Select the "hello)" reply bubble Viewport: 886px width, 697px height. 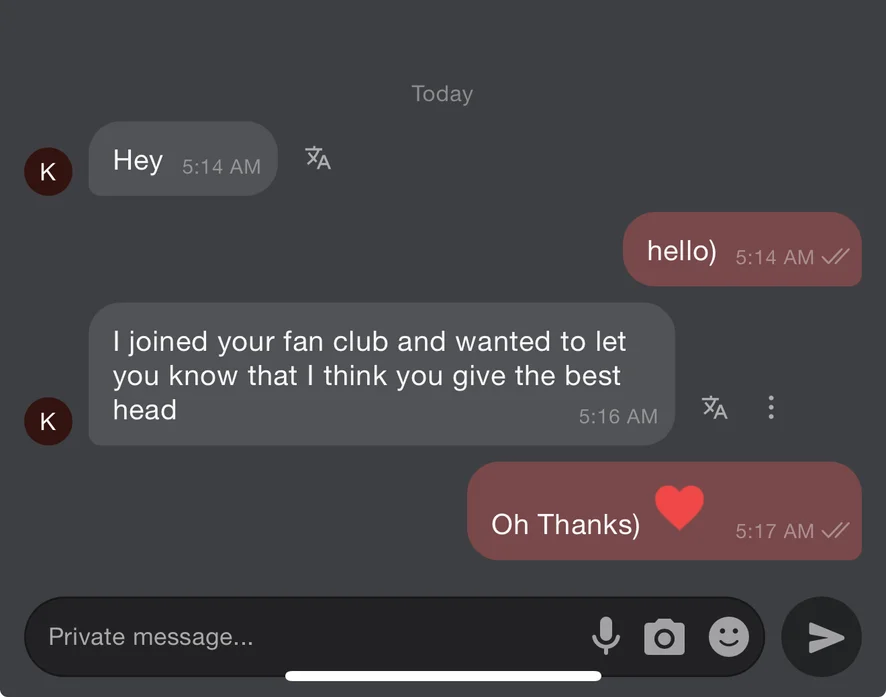(x=681, y=250)
